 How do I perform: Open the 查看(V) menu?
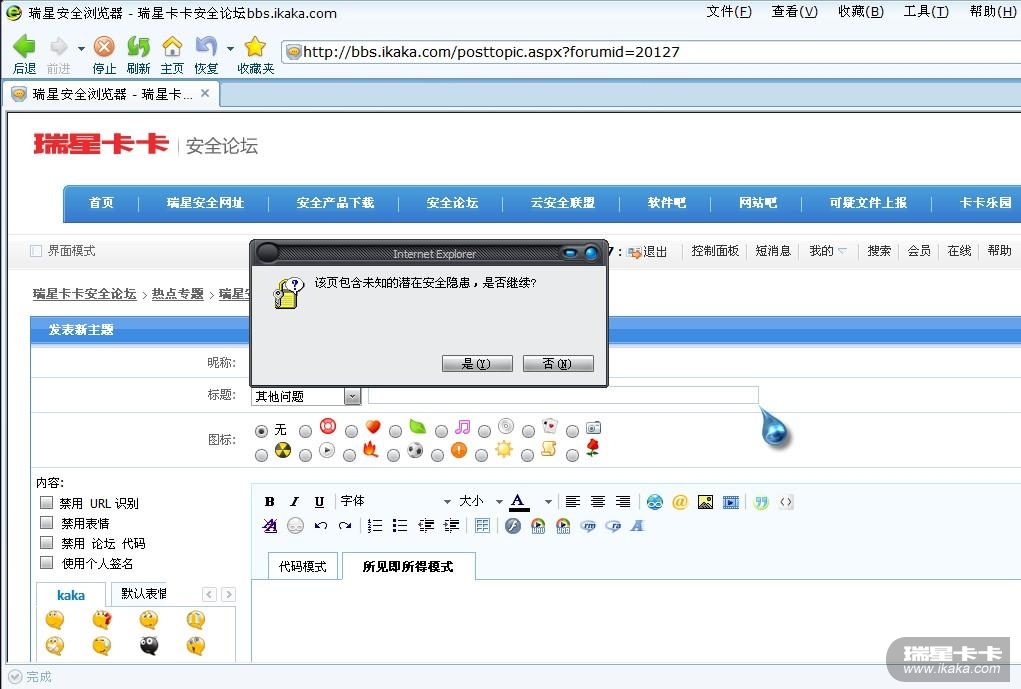tap(794, 12)
